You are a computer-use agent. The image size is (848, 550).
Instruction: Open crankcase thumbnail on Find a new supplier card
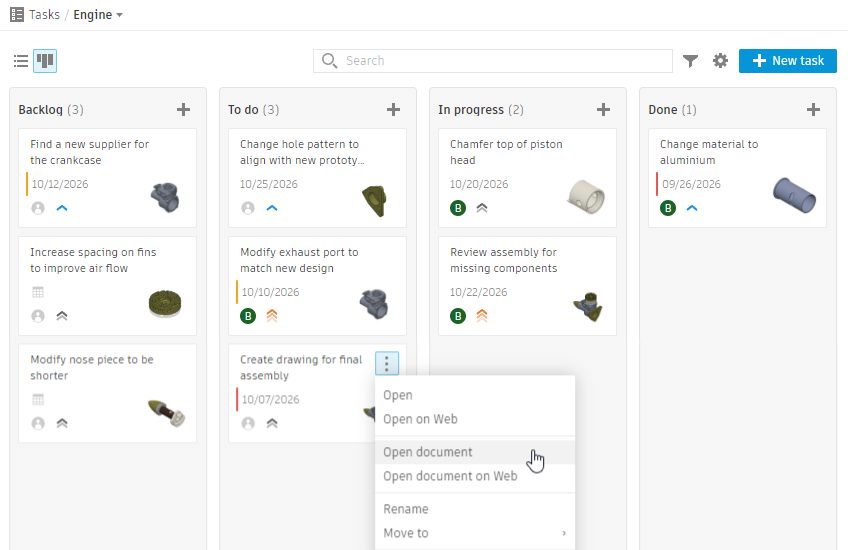click(165, 197)
